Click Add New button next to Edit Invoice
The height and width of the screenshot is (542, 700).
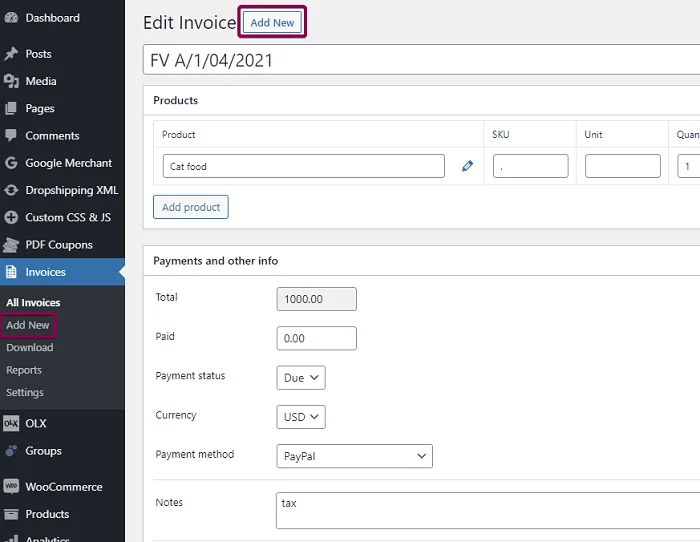pos(272,22)
